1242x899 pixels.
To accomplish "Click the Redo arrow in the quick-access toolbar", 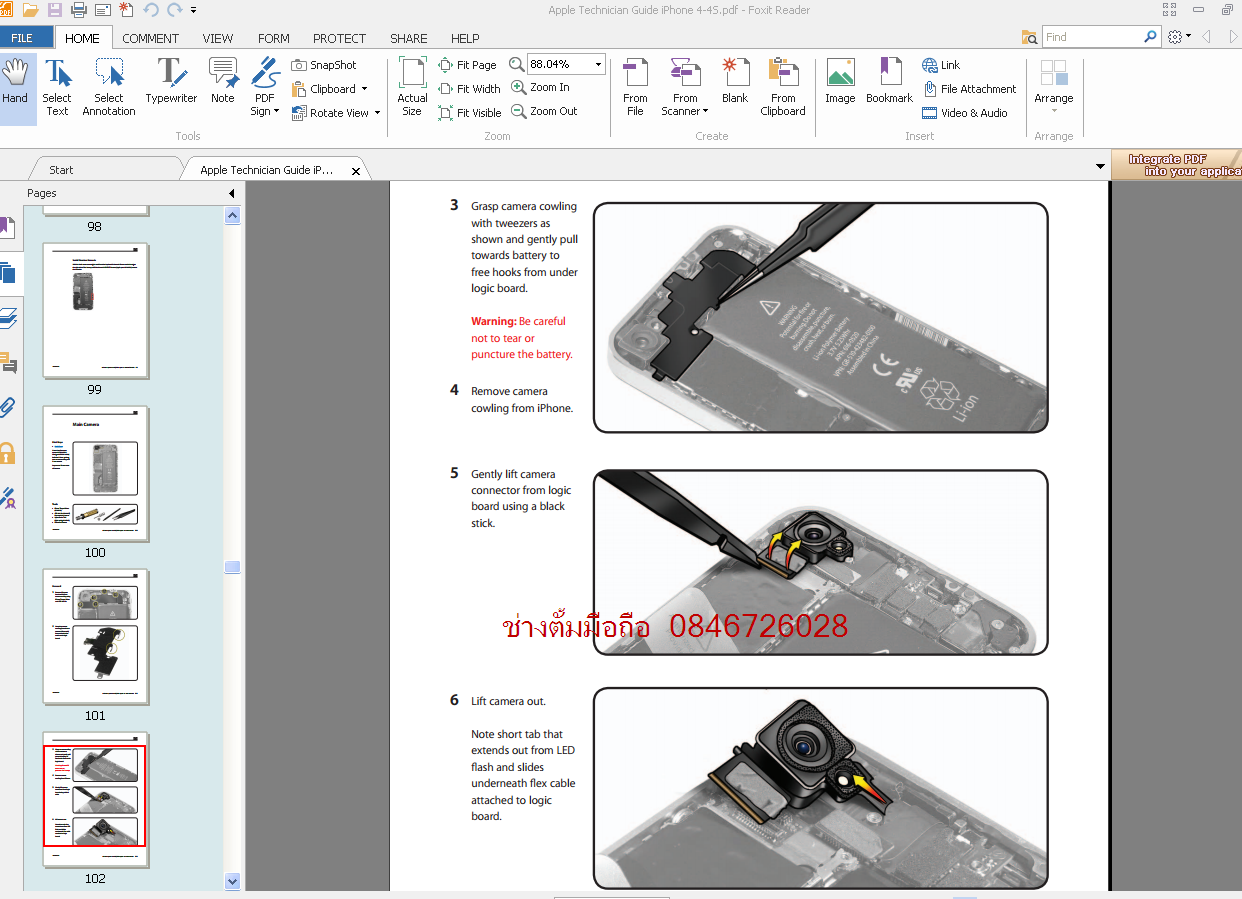I will click(175, 10).
